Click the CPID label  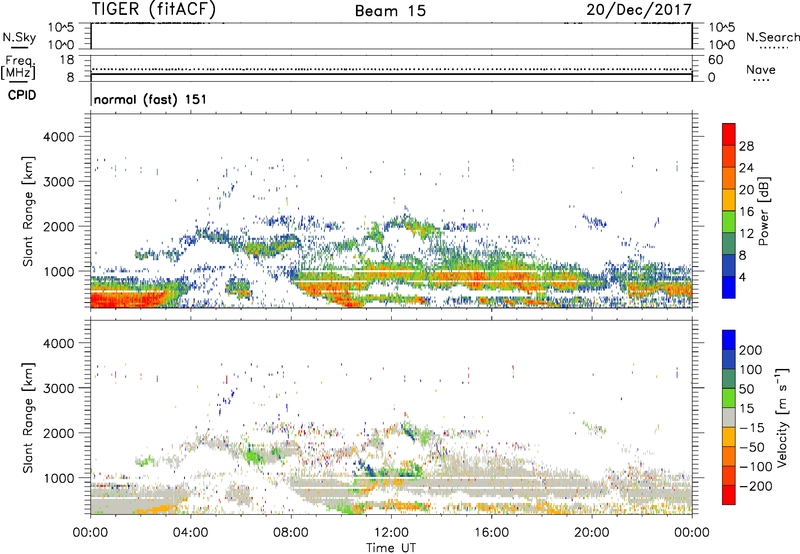[22, 95]
